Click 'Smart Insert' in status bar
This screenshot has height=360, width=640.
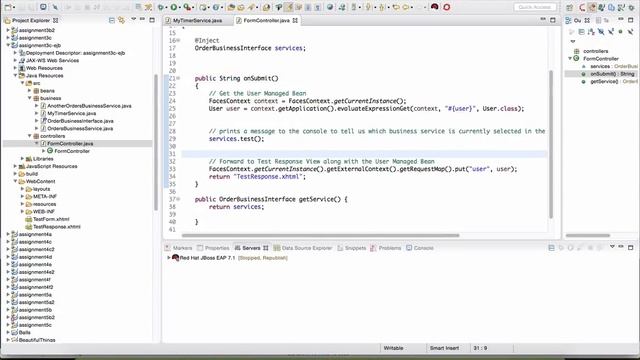pyautogui.click(x=444, y=348)
